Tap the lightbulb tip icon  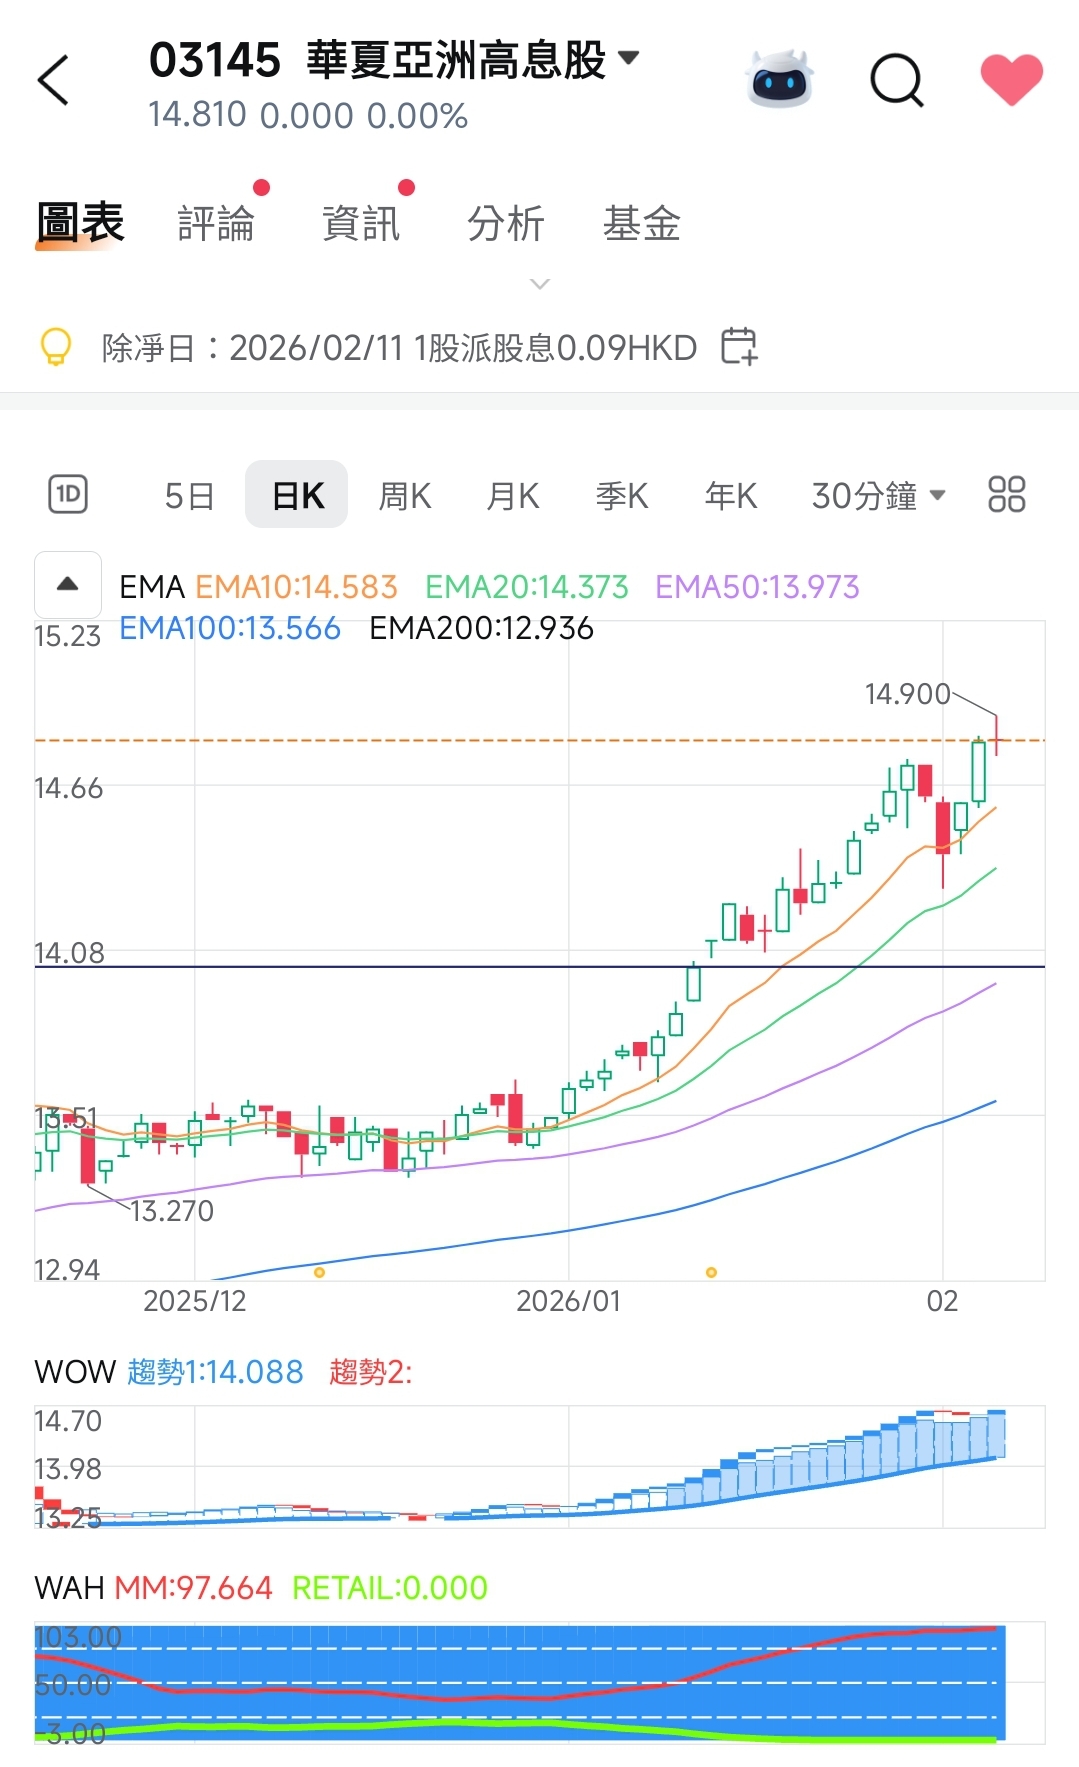(x=56, y=347)
